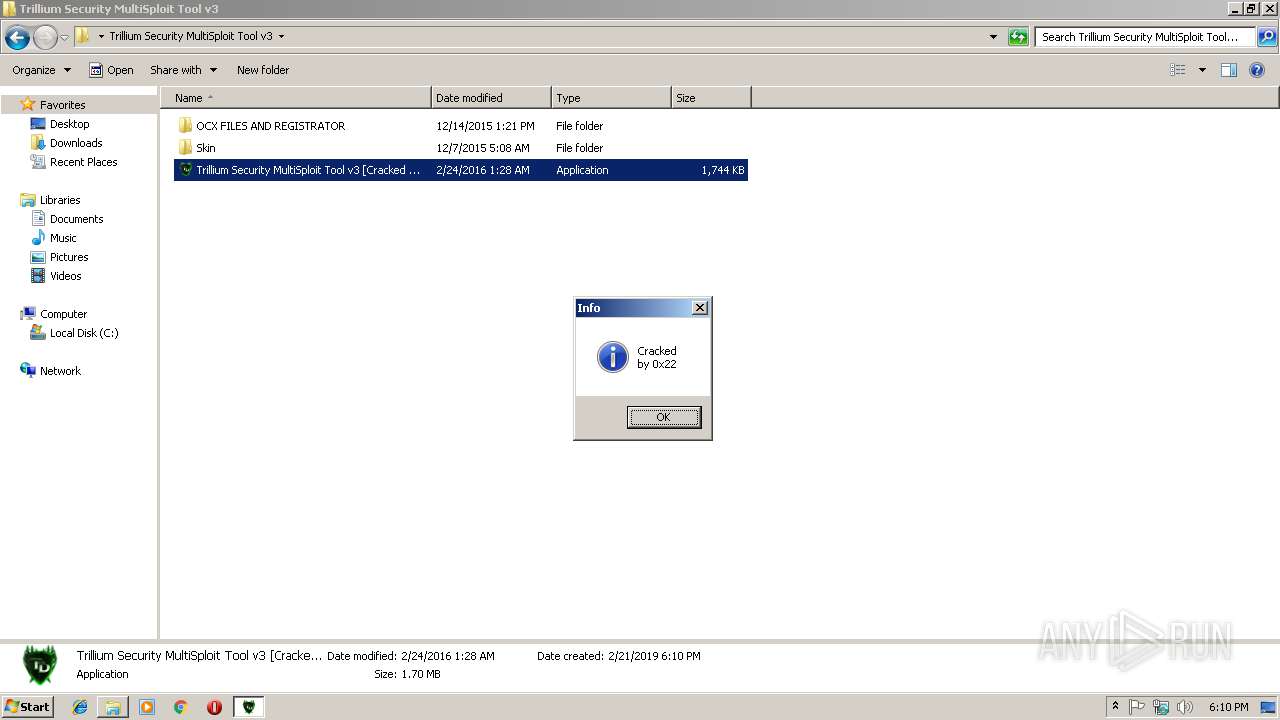Open the Opera taskbar icon
Image resolution: width=1280 pixels, height=720 pixels.
(x=214, y=707)
